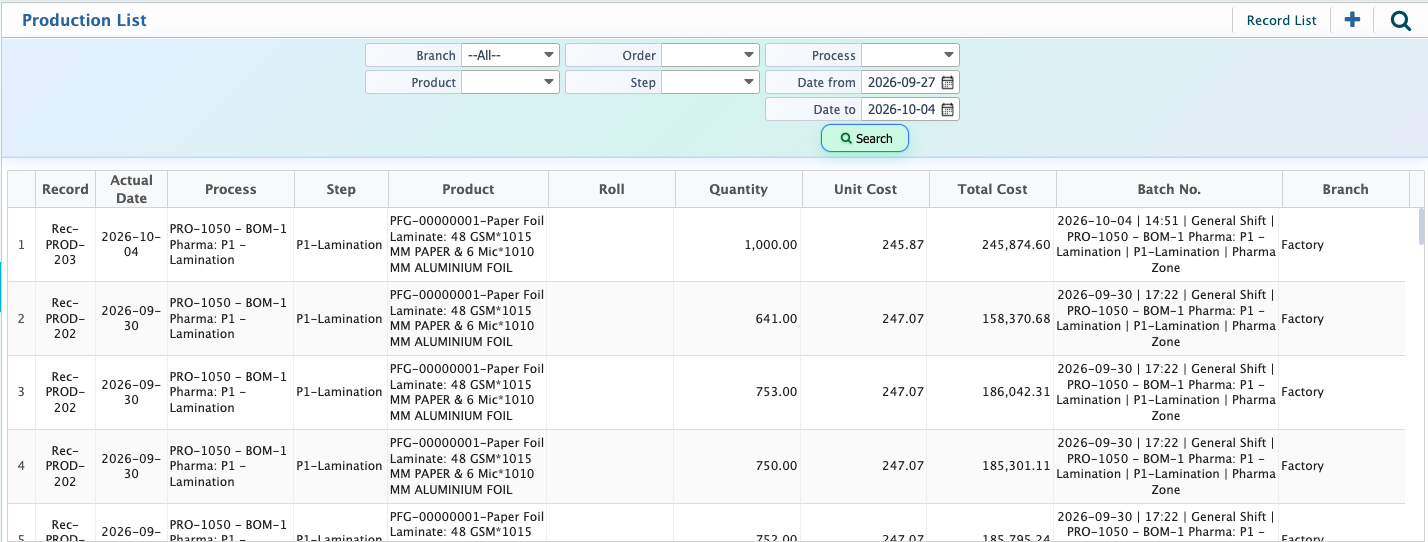
Task: Open the Record List link
Action: pyautogui.click(x=1281, y=20)
